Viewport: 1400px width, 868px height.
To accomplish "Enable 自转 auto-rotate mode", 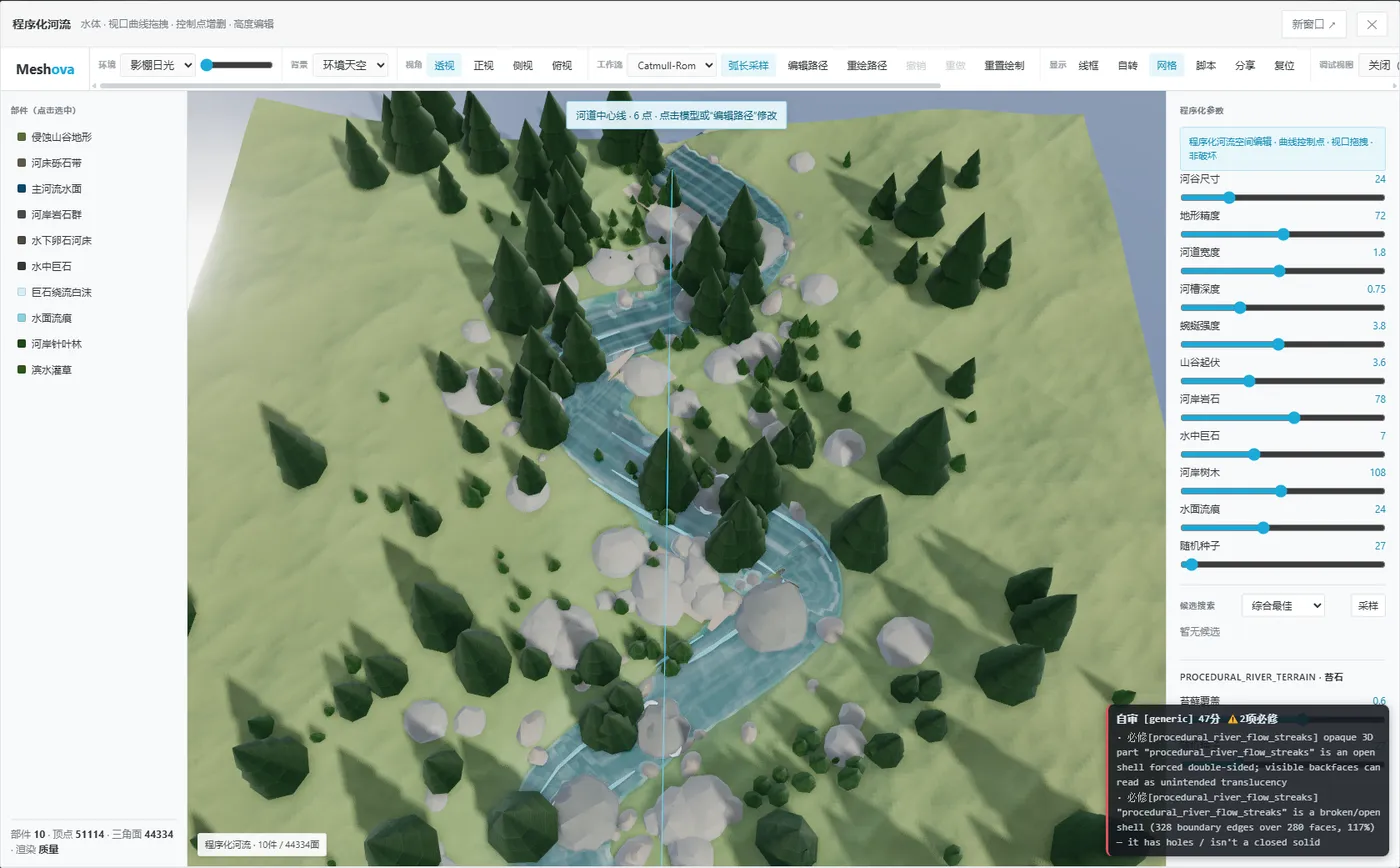I will tap(1127, 65).
